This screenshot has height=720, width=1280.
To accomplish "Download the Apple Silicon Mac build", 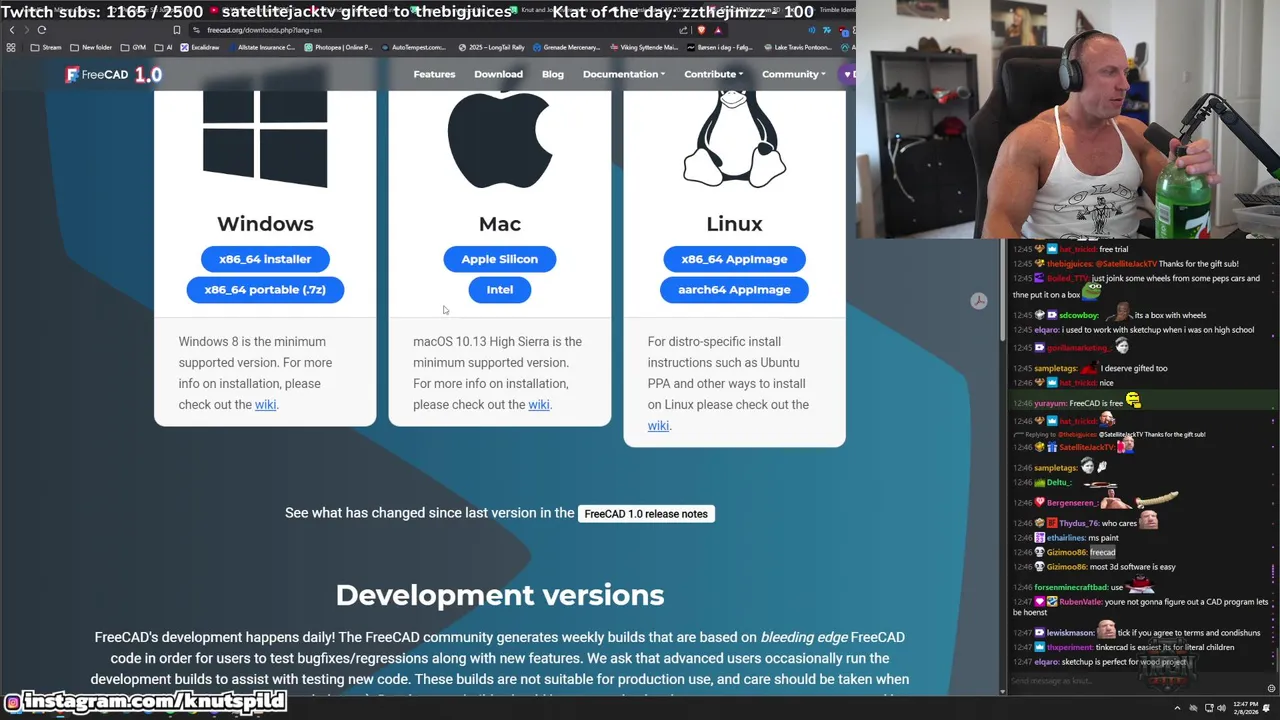I will pos(500,259).
